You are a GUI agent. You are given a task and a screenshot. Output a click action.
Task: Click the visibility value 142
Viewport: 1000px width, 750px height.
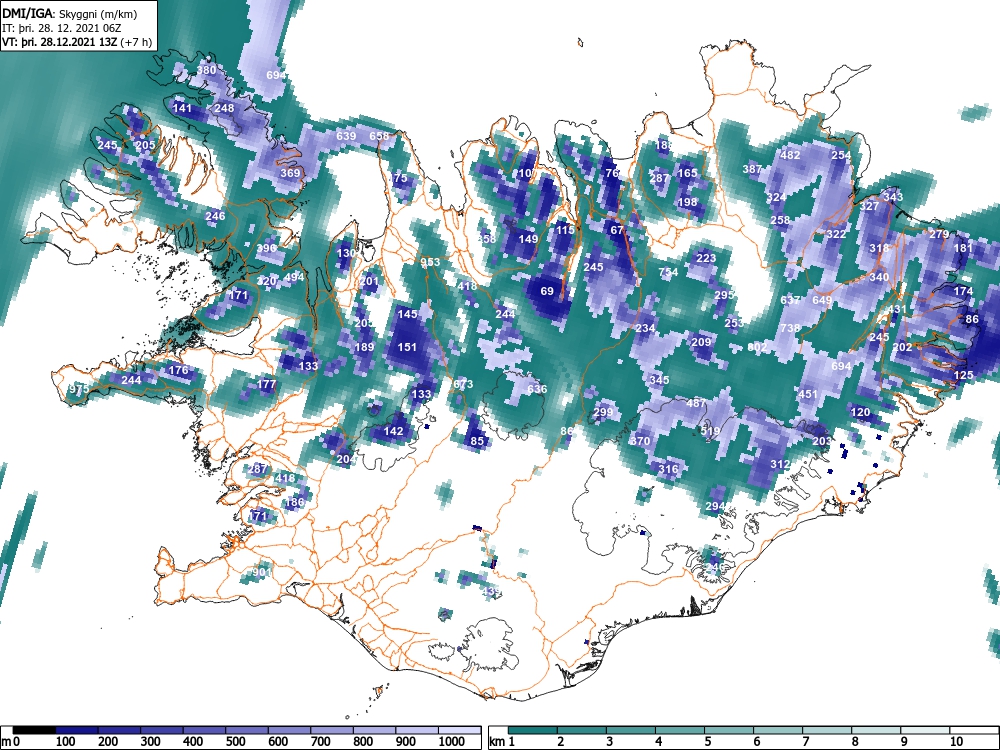(393, 431)
